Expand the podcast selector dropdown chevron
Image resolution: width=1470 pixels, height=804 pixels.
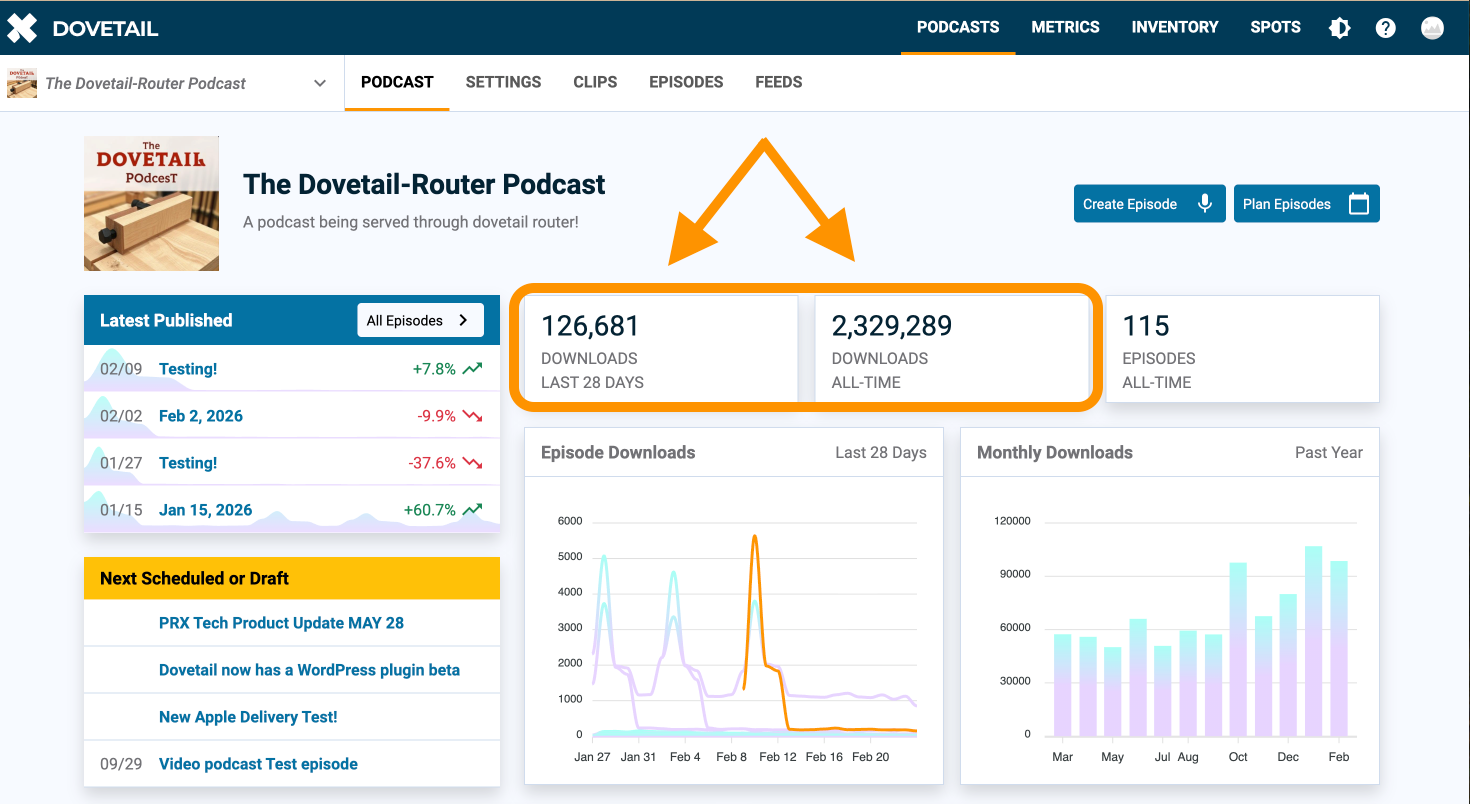click(320, 83)
